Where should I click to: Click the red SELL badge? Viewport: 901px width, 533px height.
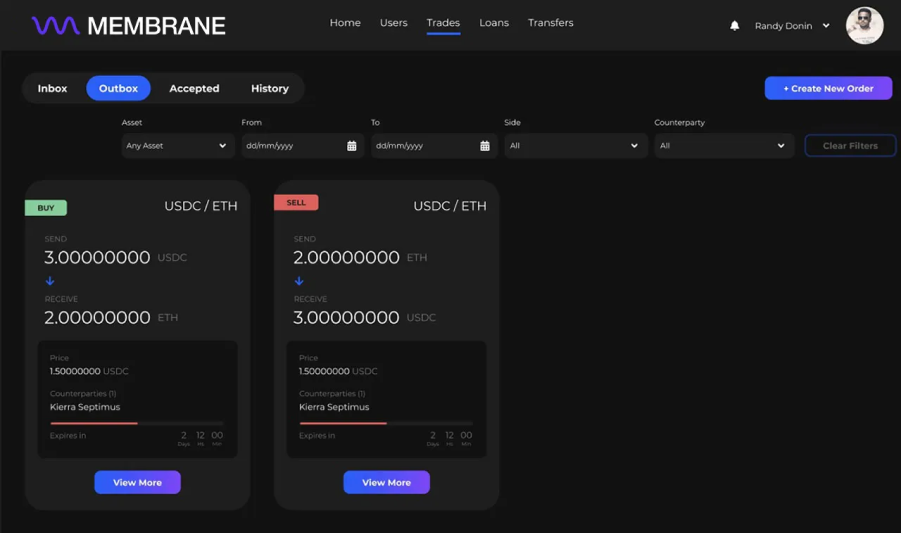296,202
